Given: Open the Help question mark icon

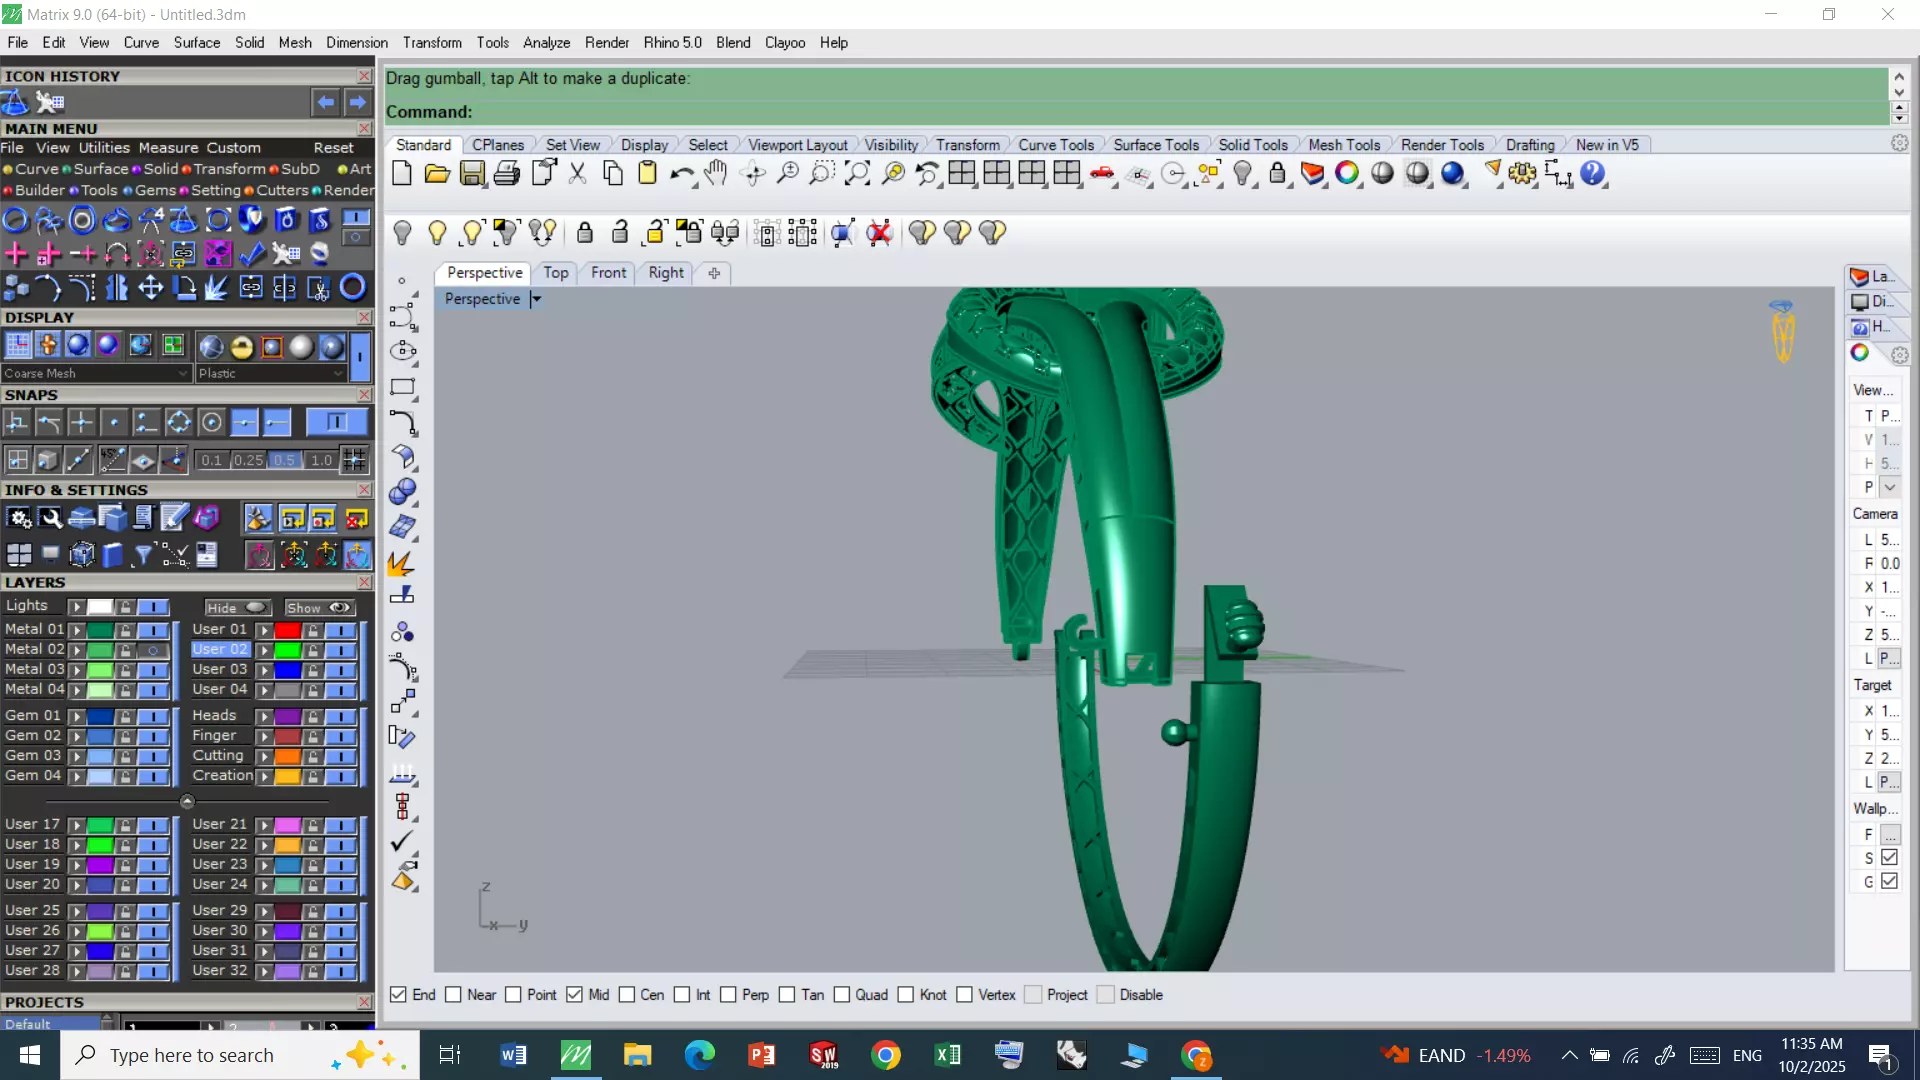Looking at the screenshot, I should (x=1592, y=174).
